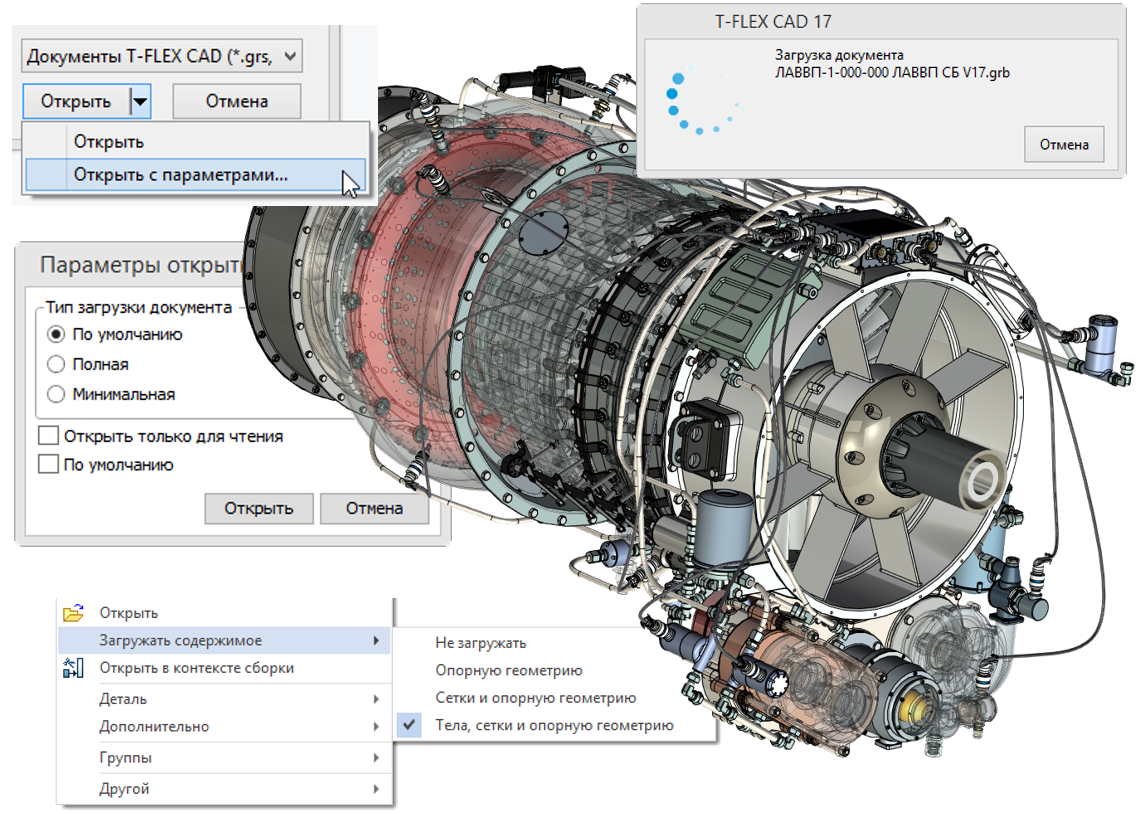Choose Сетки и опорную геометрию option
The image size is (1140, 814).
point(535,698)
